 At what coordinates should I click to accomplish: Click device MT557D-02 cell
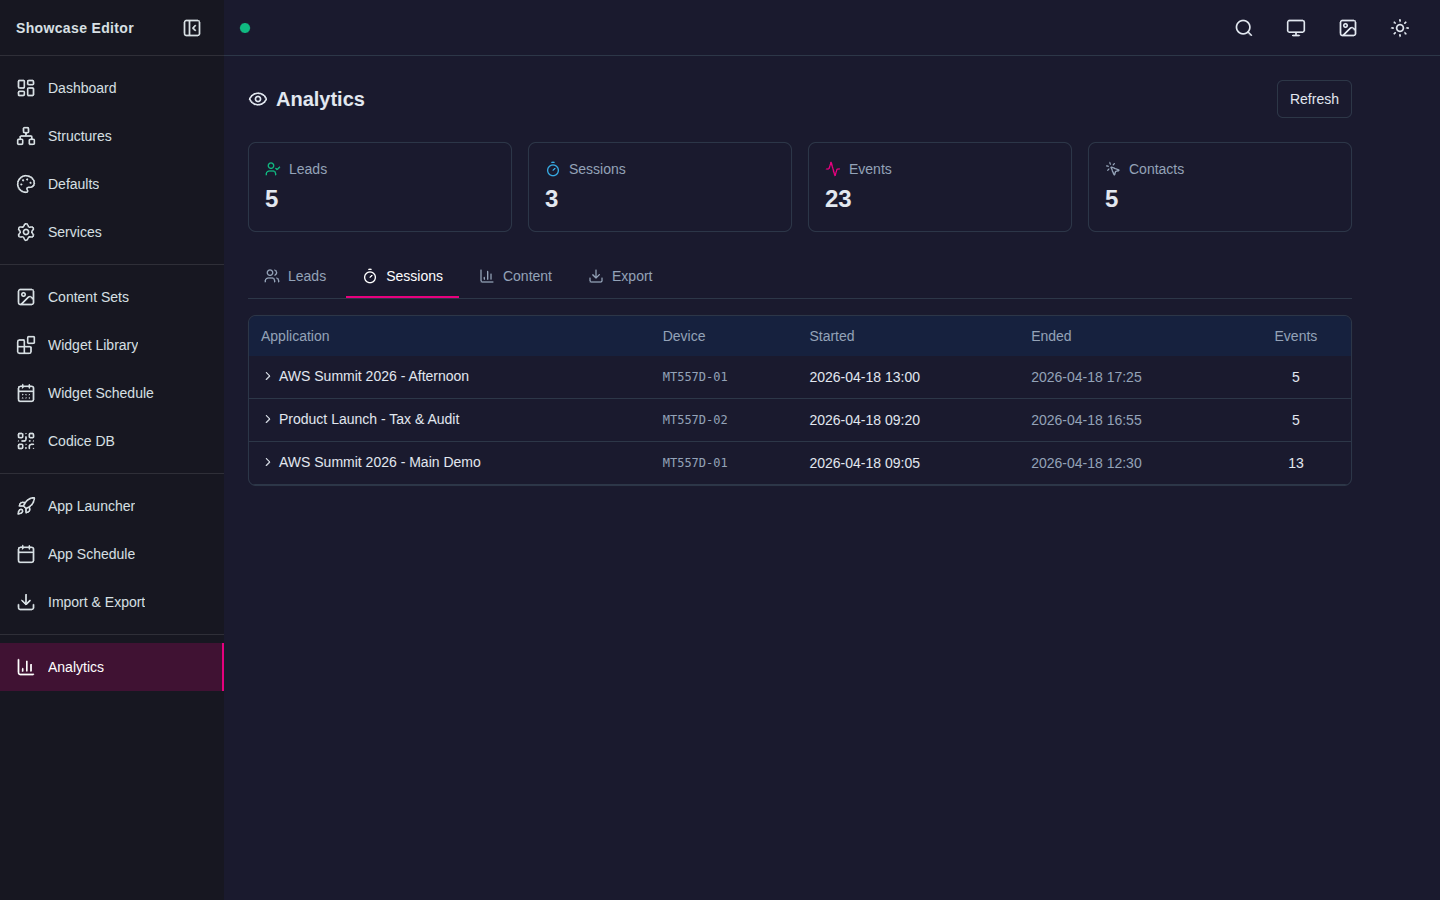click(x=695, y=420)
